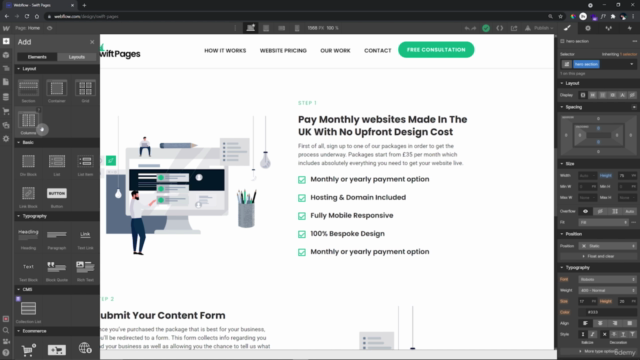Set display to Block
640x360 pixels.
click(x=583, y=95)
